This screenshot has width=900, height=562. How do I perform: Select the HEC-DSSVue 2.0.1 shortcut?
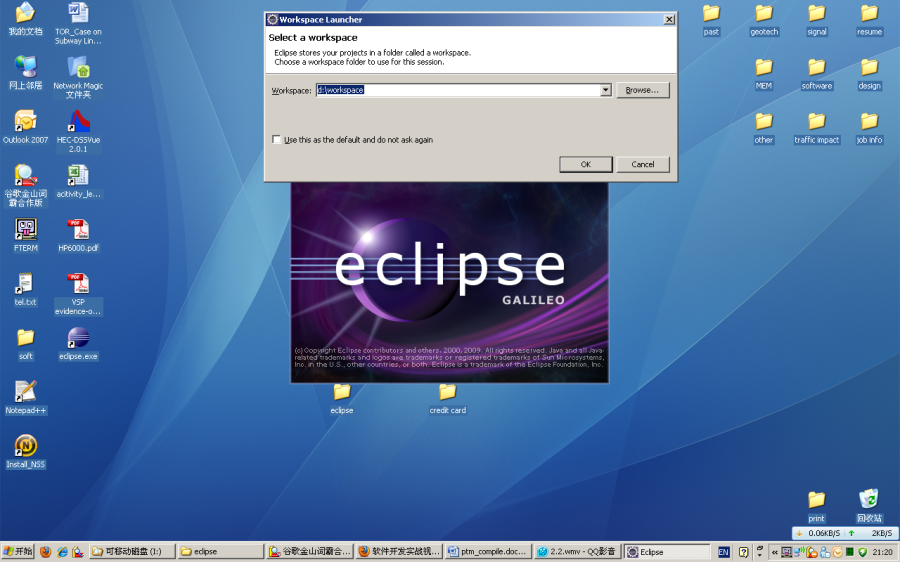[78, 131]
